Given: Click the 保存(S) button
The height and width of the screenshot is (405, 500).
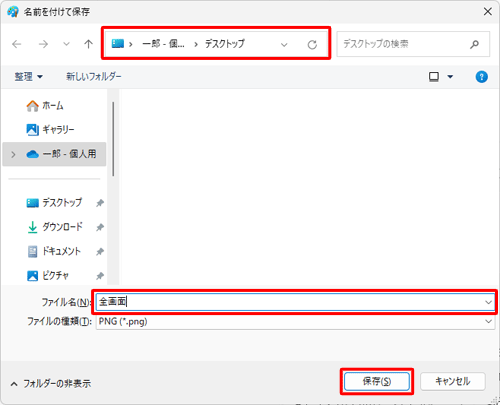Looking at the screenshot, I should (377, 381).
